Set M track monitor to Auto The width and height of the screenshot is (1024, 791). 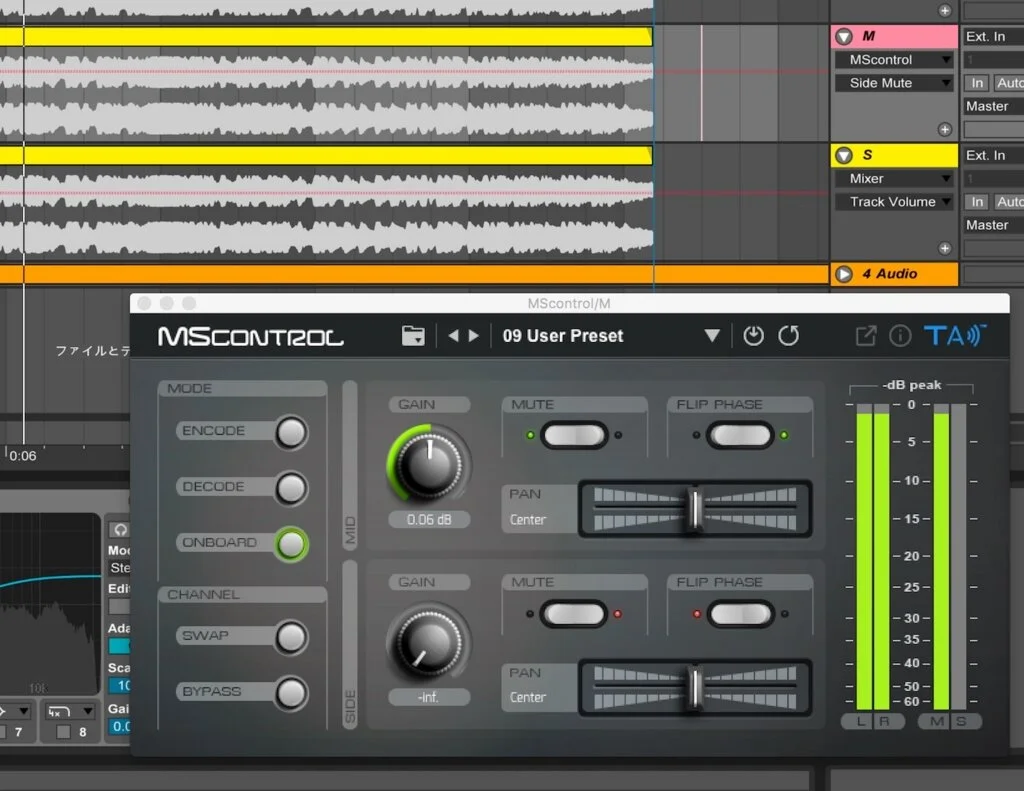1009,83
